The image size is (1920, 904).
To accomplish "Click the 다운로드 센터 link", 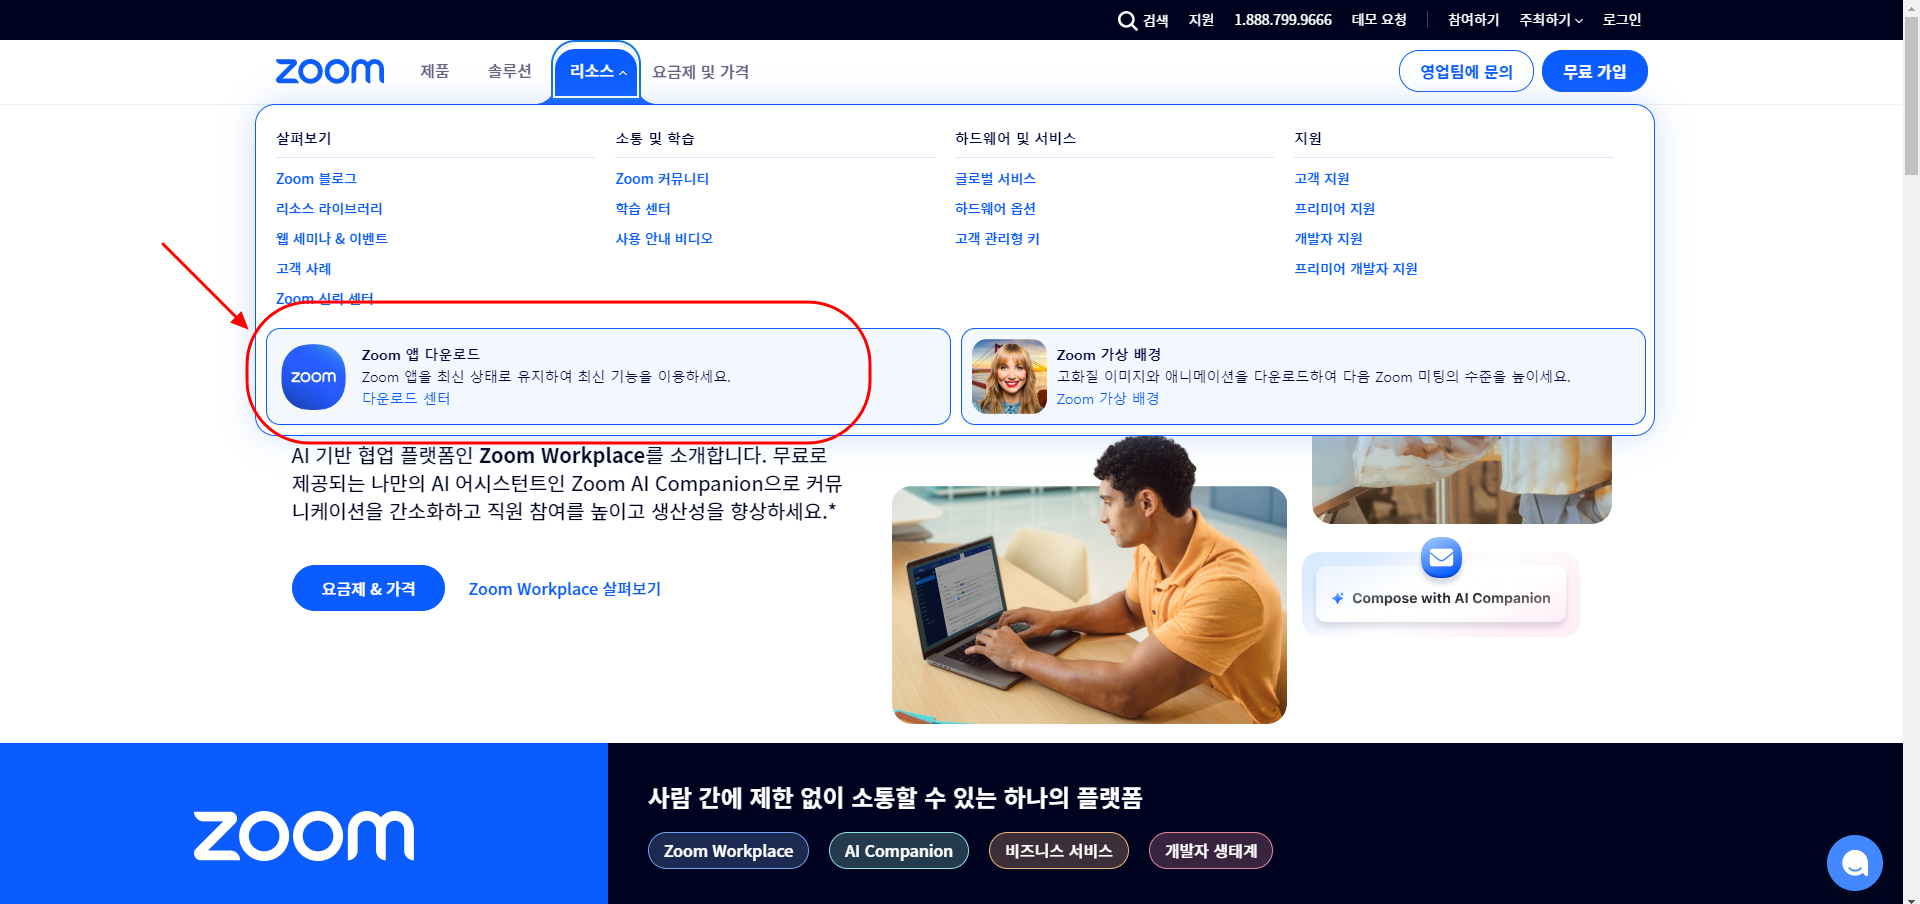I will [x=406, y=399].
